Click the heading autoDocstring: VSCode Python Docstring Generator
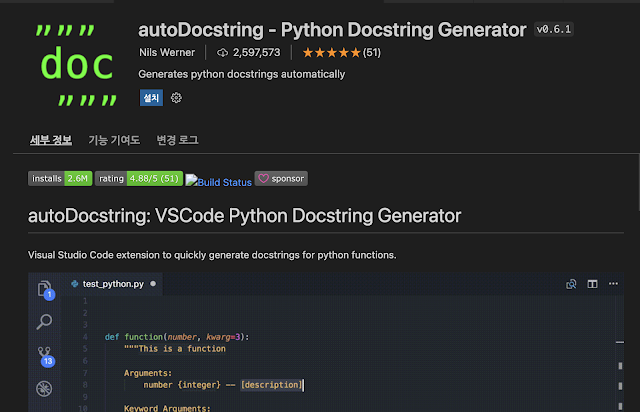Screen dimensions: 640x412 click(x=244, y=216)
